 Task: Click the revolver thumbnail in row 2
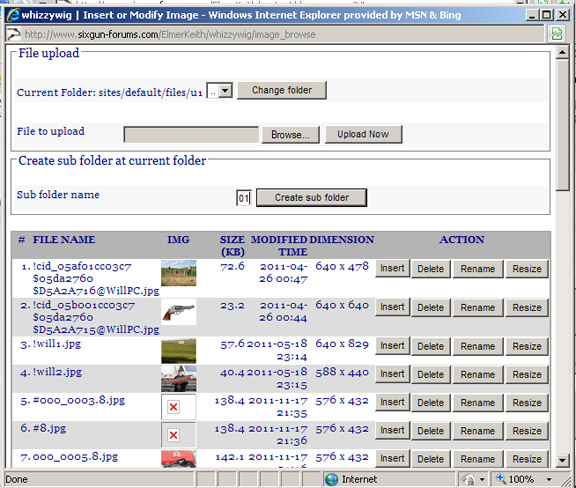click(179, 312)
